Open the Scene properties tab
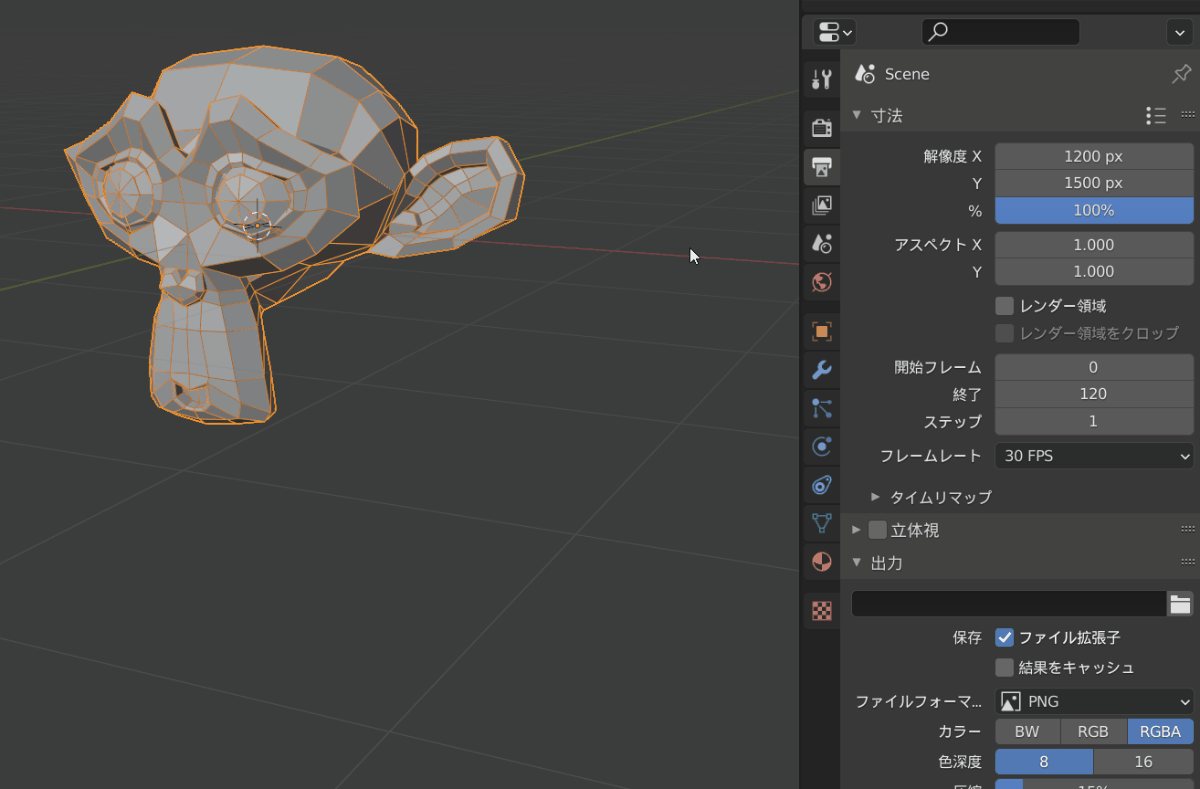This screenshot has height=789, width=1200. pyautogui.click(x=822, y=243)
